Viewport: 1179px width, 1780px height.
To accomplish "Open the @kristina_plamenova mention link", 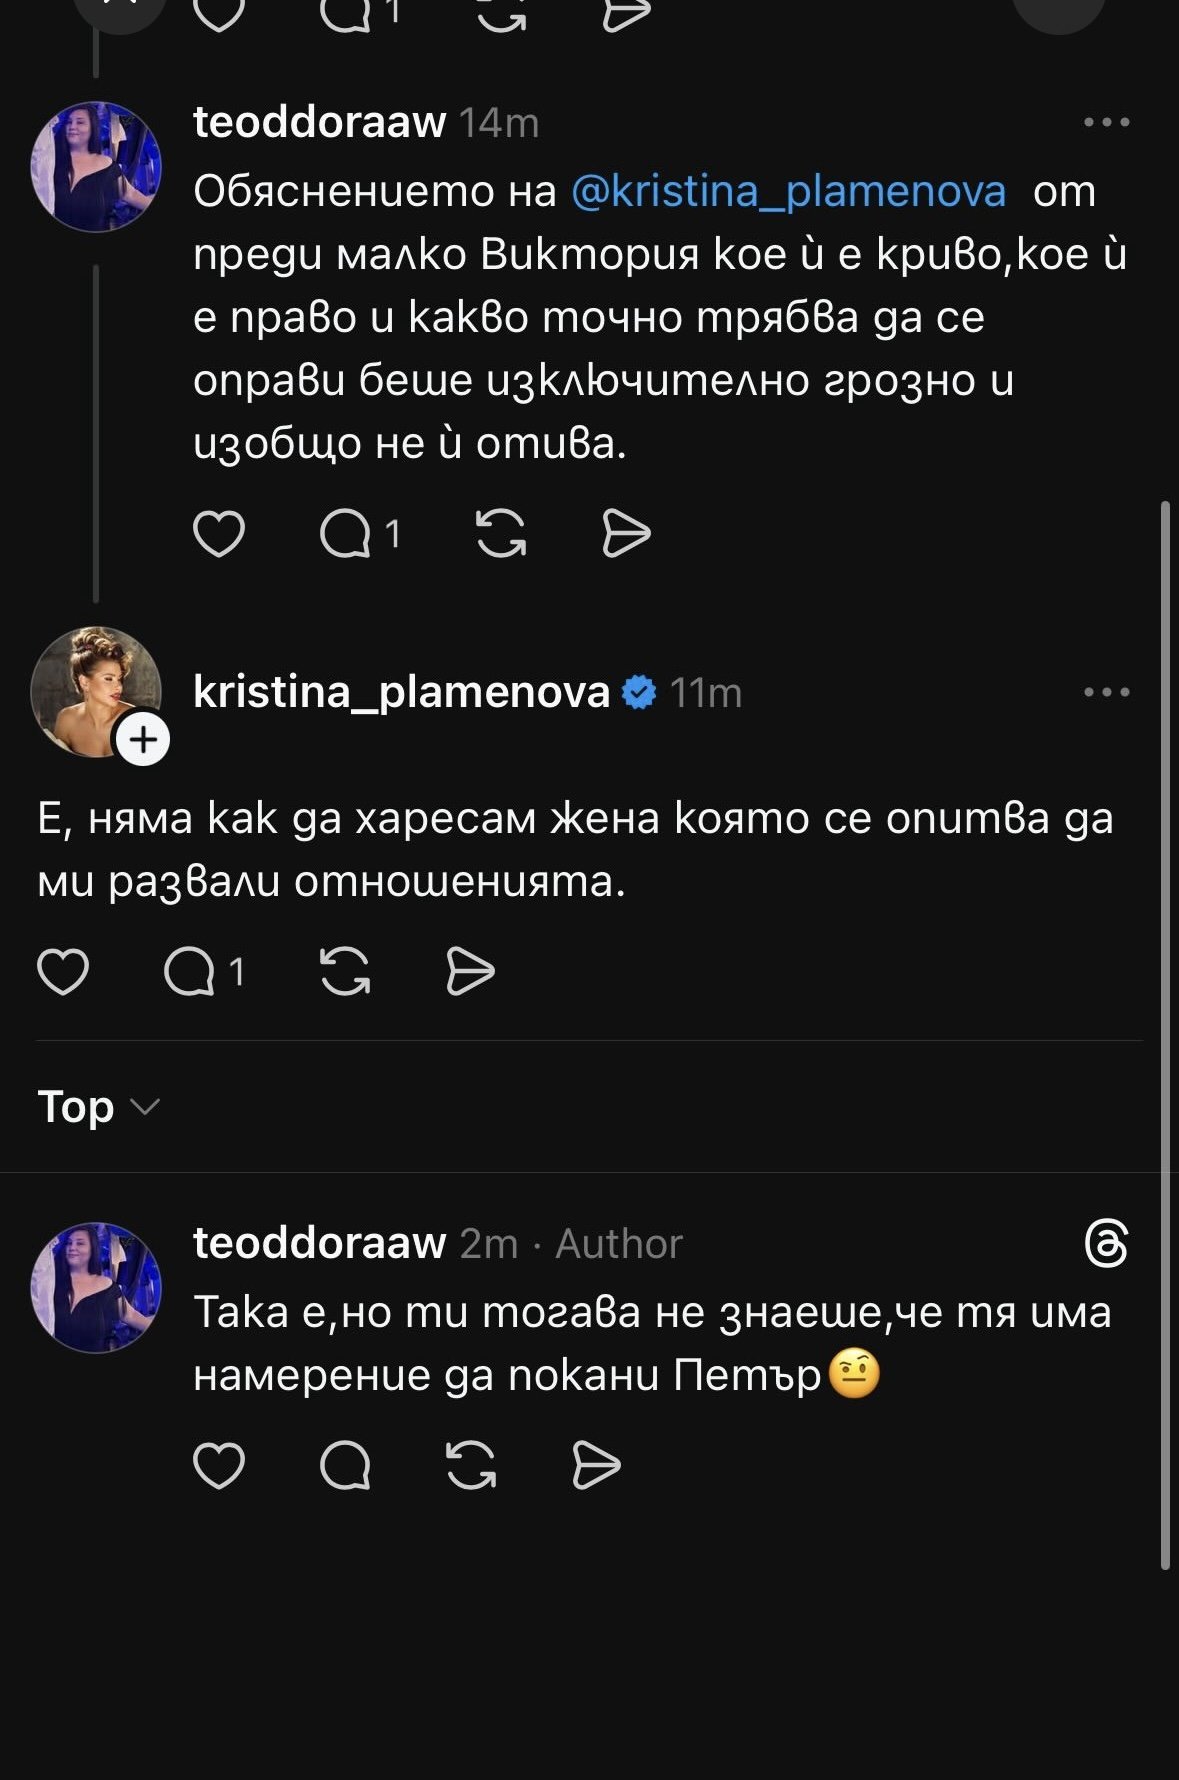I will (x=788, y=191).
